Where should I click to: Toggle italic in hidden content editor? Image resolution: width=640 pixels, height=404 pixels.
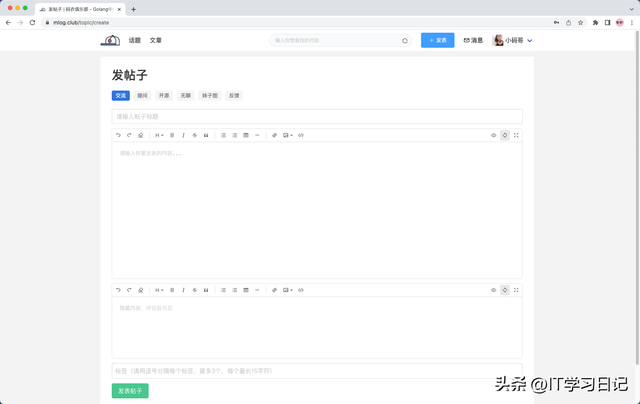point(183,290)
